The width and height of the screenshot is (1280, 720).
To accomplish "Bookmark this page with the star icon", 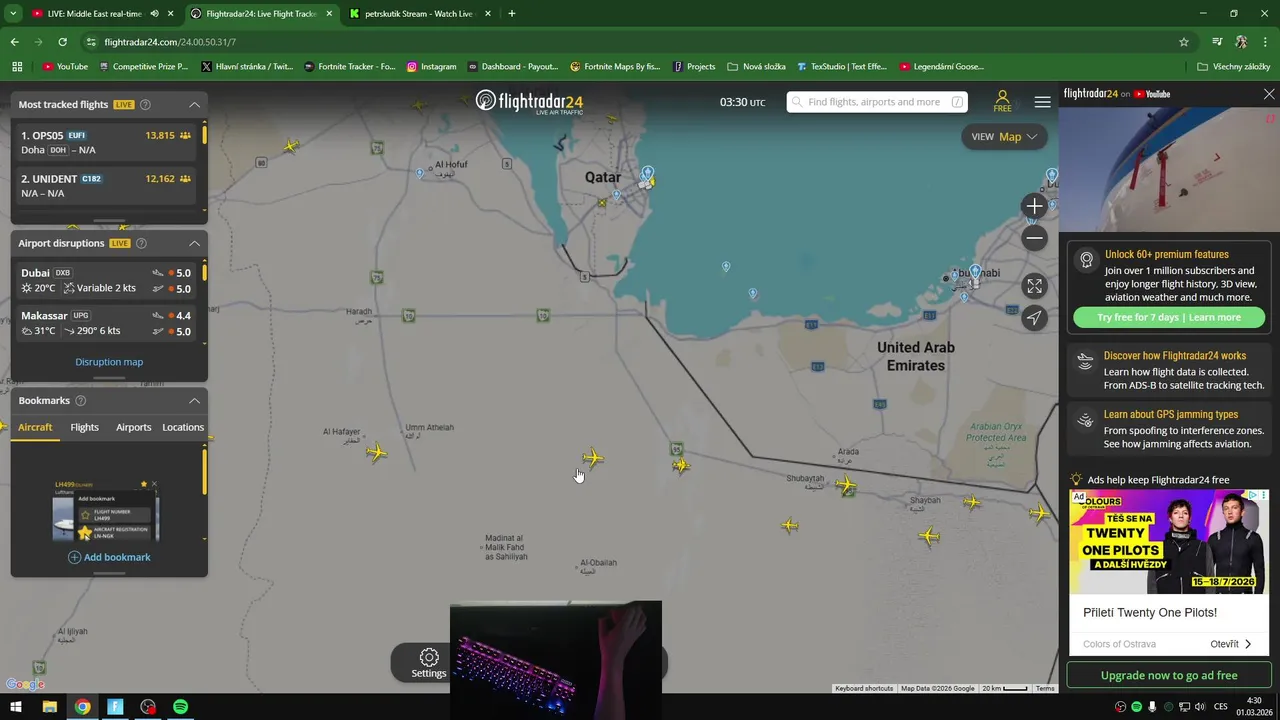I will click(1184, 42).
